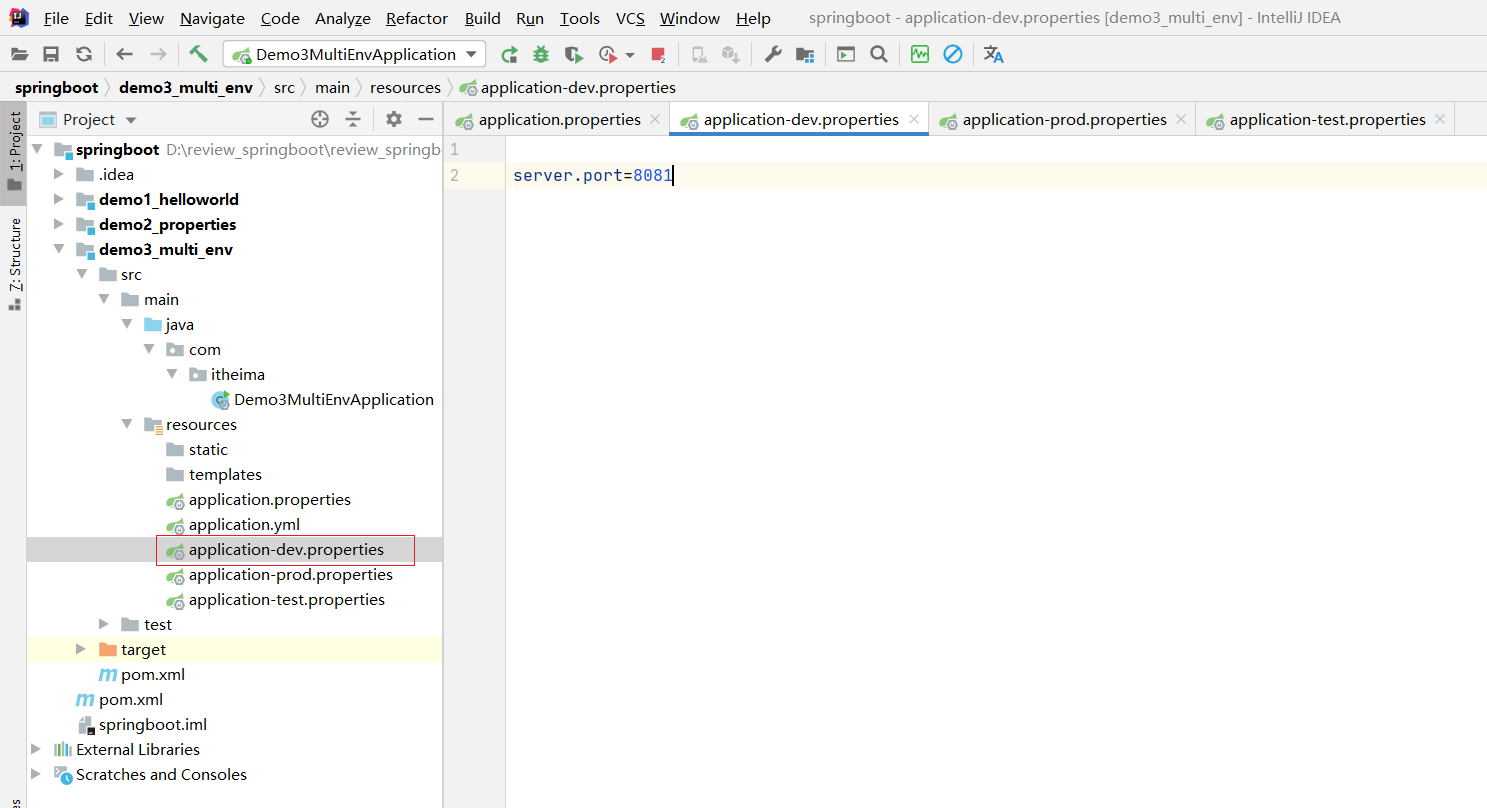Click the Build project hammer icon
The height and width of the screenshot is (808, 1487).
[x=198, y=54]
